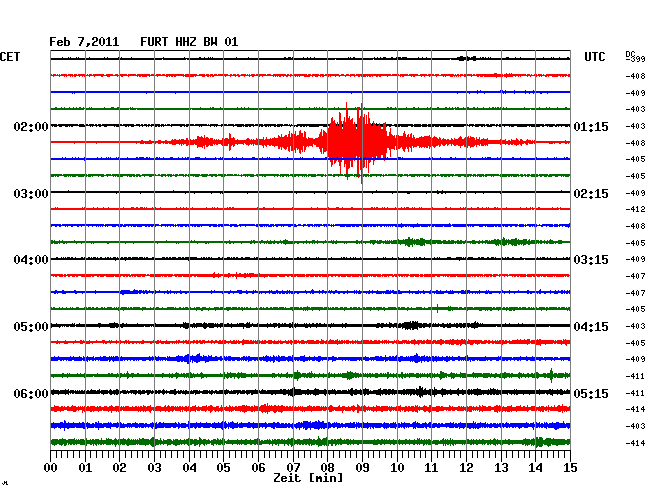650x494 pixels.
Task: Select minute tick label 13
Action: click(501, 467)
